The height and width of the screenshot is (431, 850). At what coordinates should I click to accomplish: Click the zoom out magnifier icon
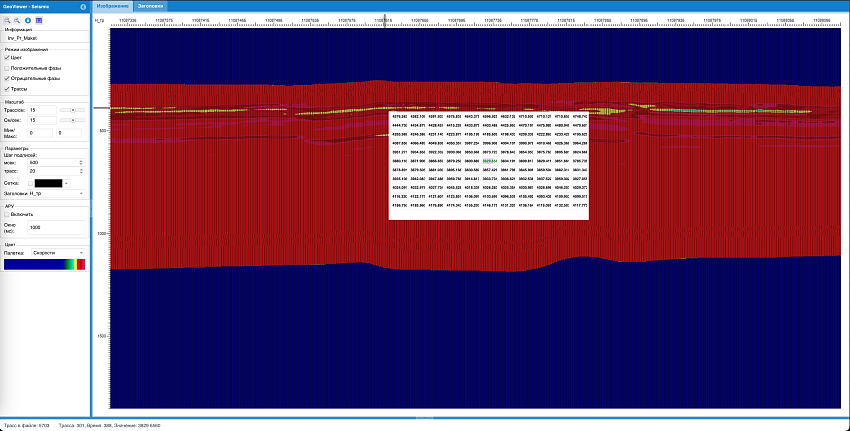click(17, 19)
